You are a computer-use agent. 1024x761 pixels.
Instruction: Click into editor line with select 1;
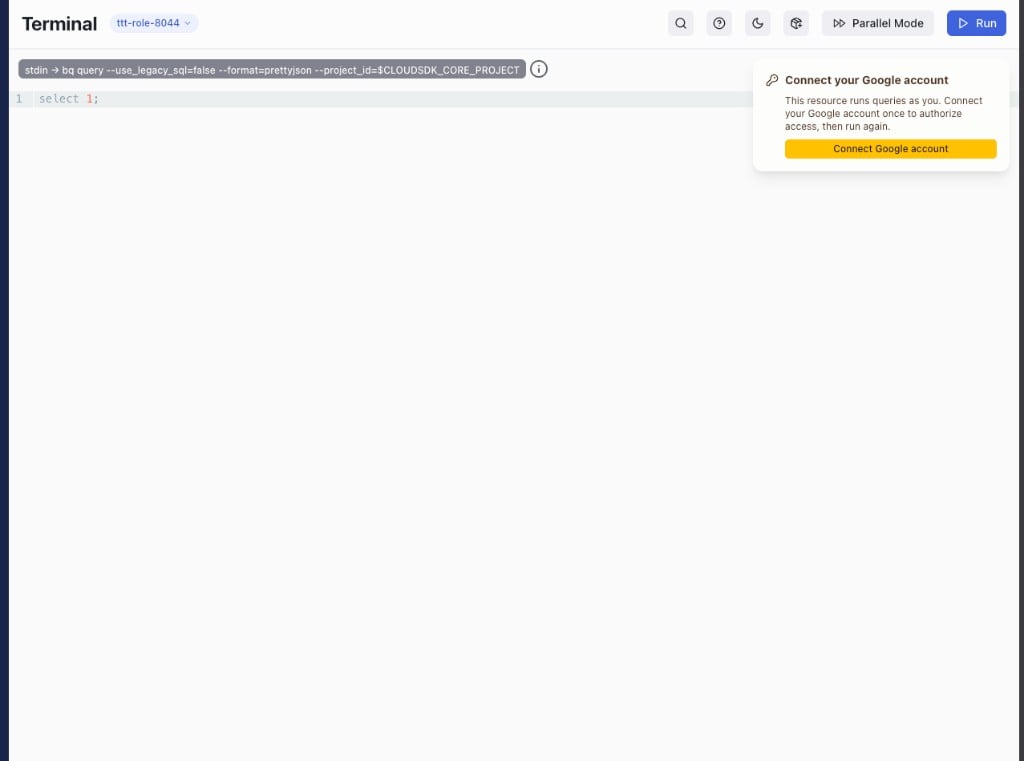[x=392, y=99]
